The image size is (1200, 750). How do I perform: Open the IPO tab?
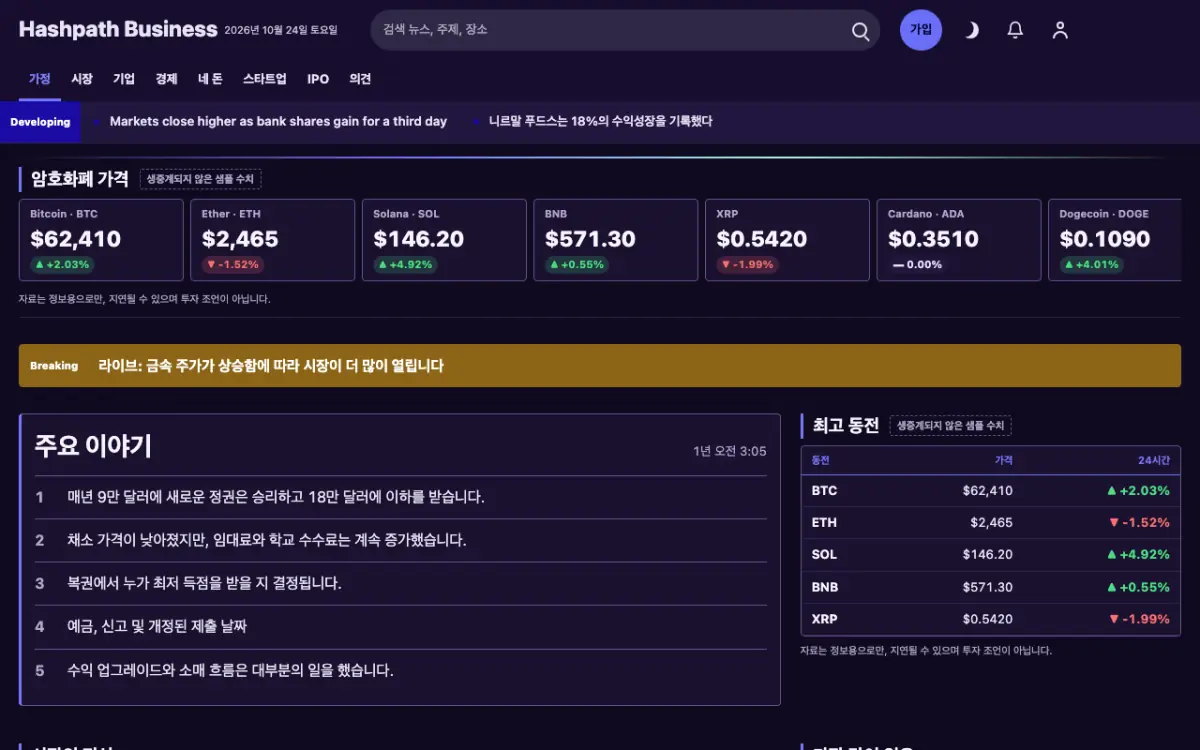[x=318, y=79]
